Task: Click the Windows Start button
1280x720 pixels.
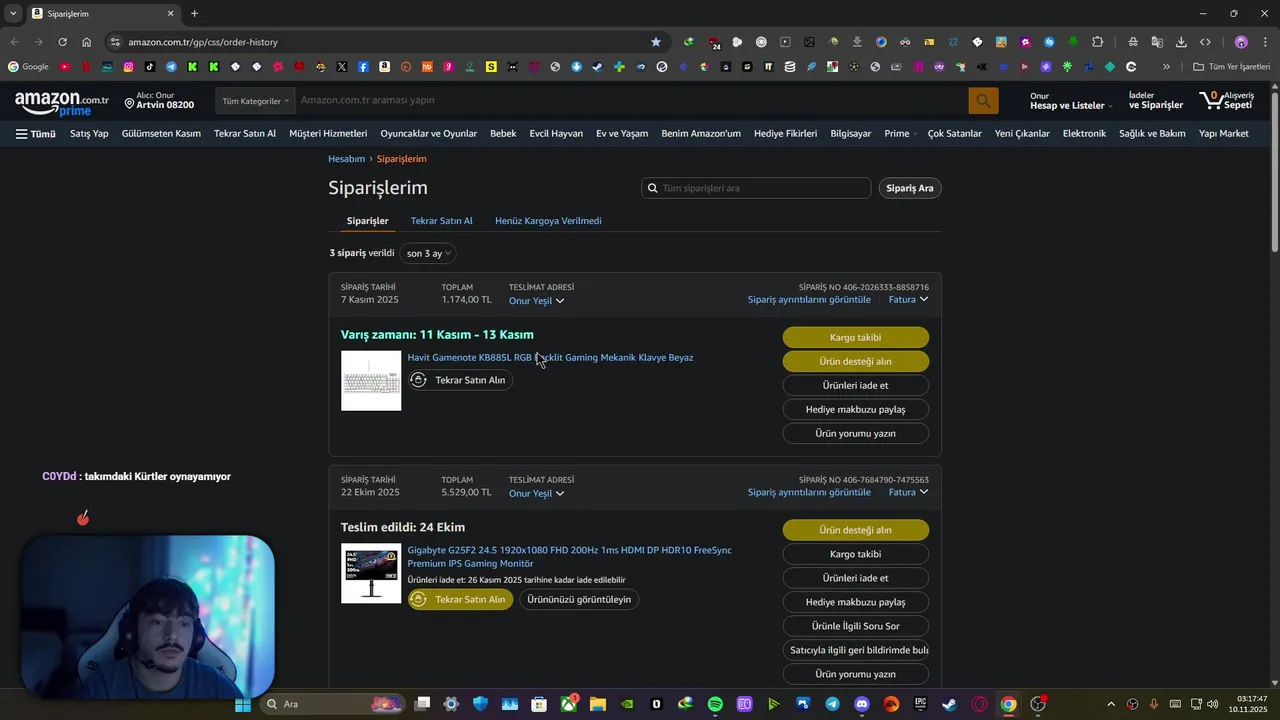Action: pyautogui.click(x=242, y=704)
